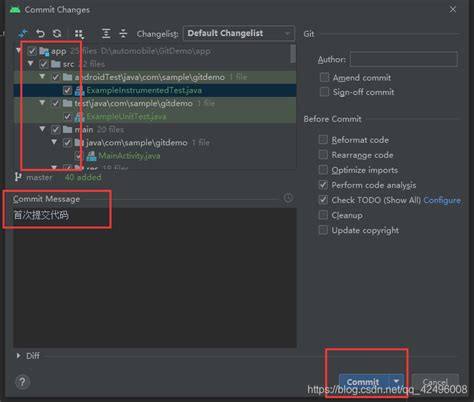Uncheck the src folder checkbox
The image size is (474, 402).
[x=44, y=64]
